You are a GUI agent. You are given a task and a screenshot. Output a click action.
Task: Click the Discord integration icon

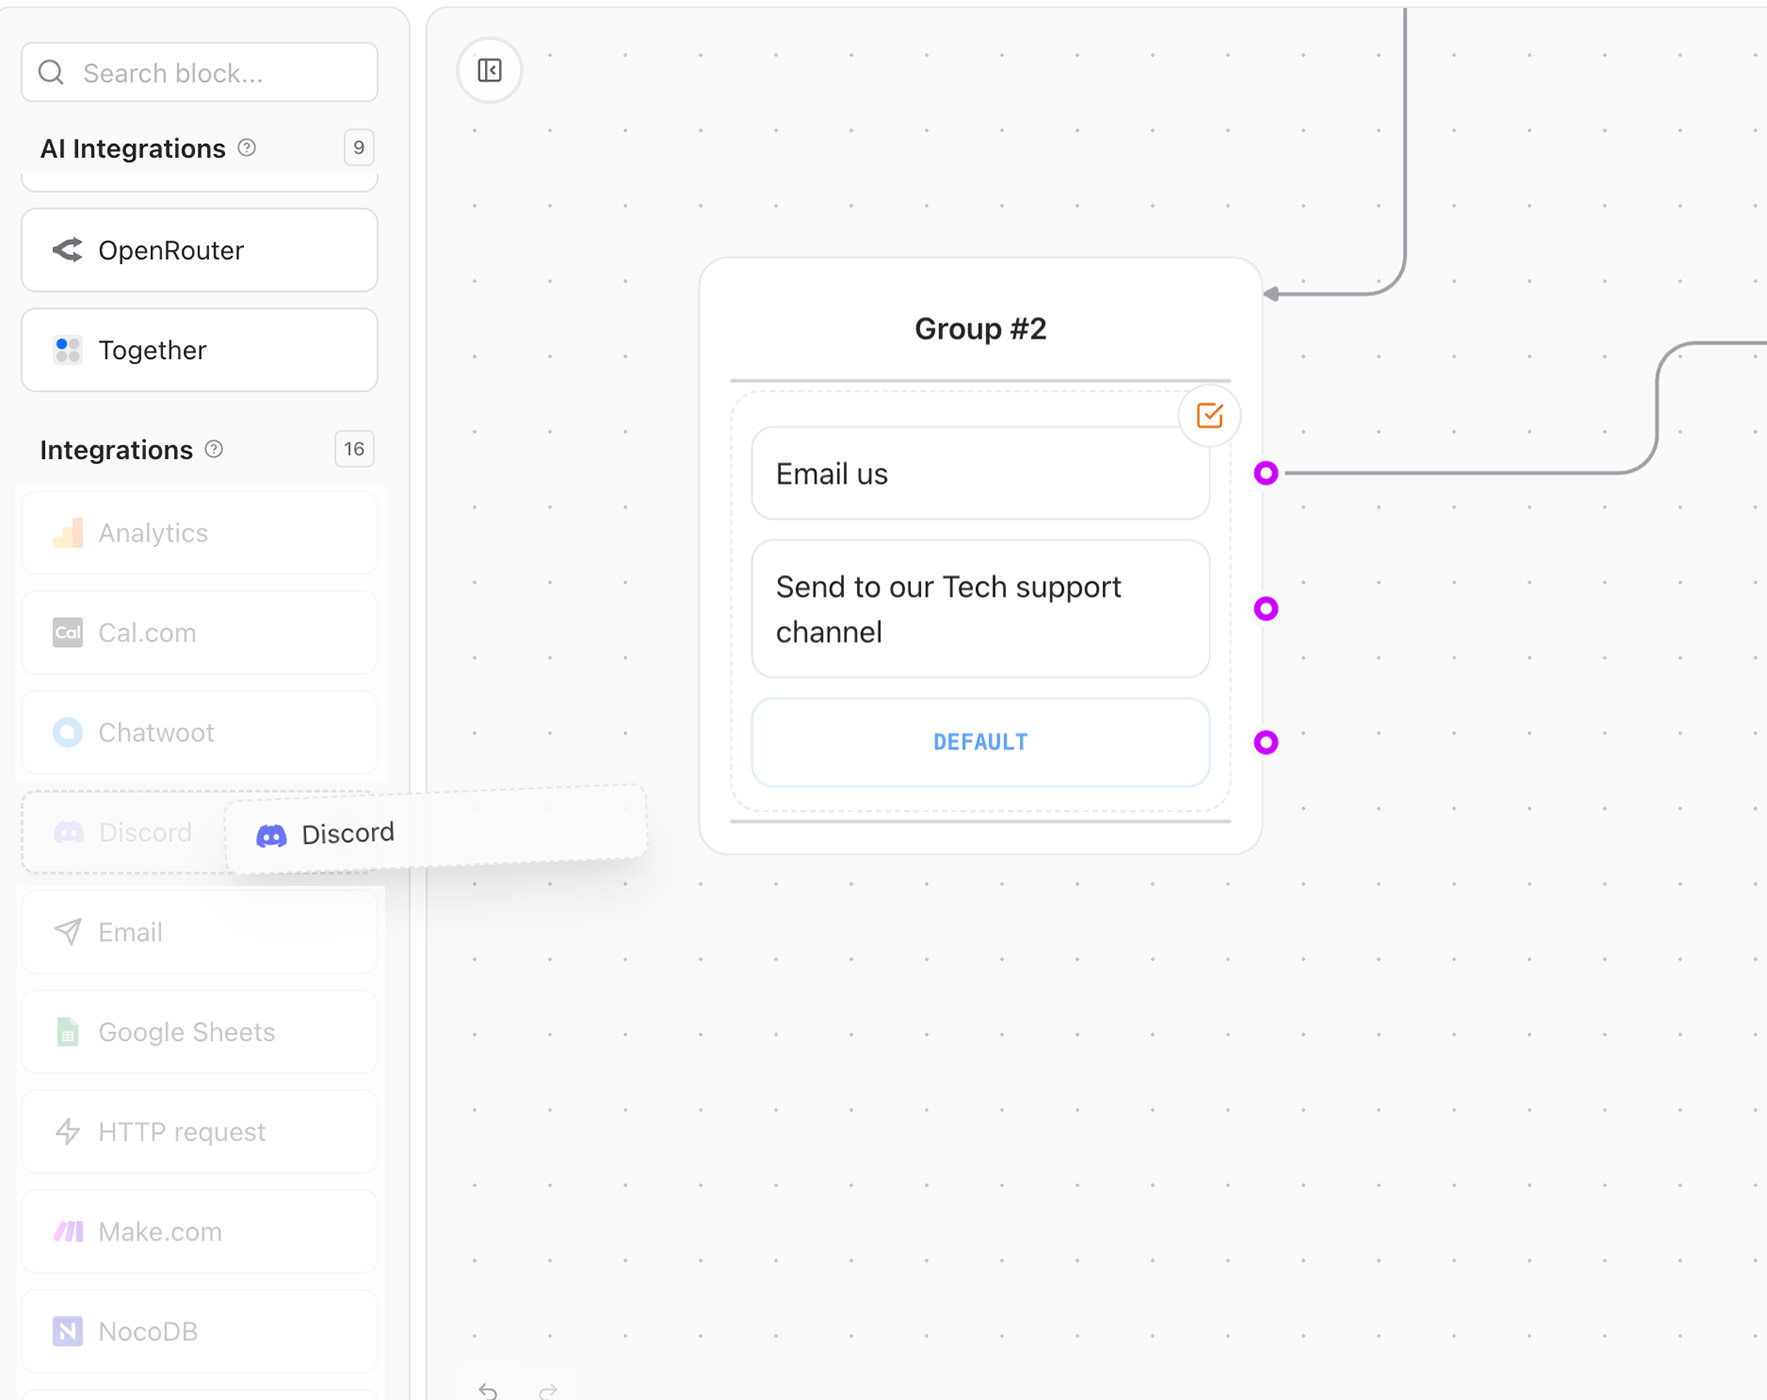click(67, 832)
